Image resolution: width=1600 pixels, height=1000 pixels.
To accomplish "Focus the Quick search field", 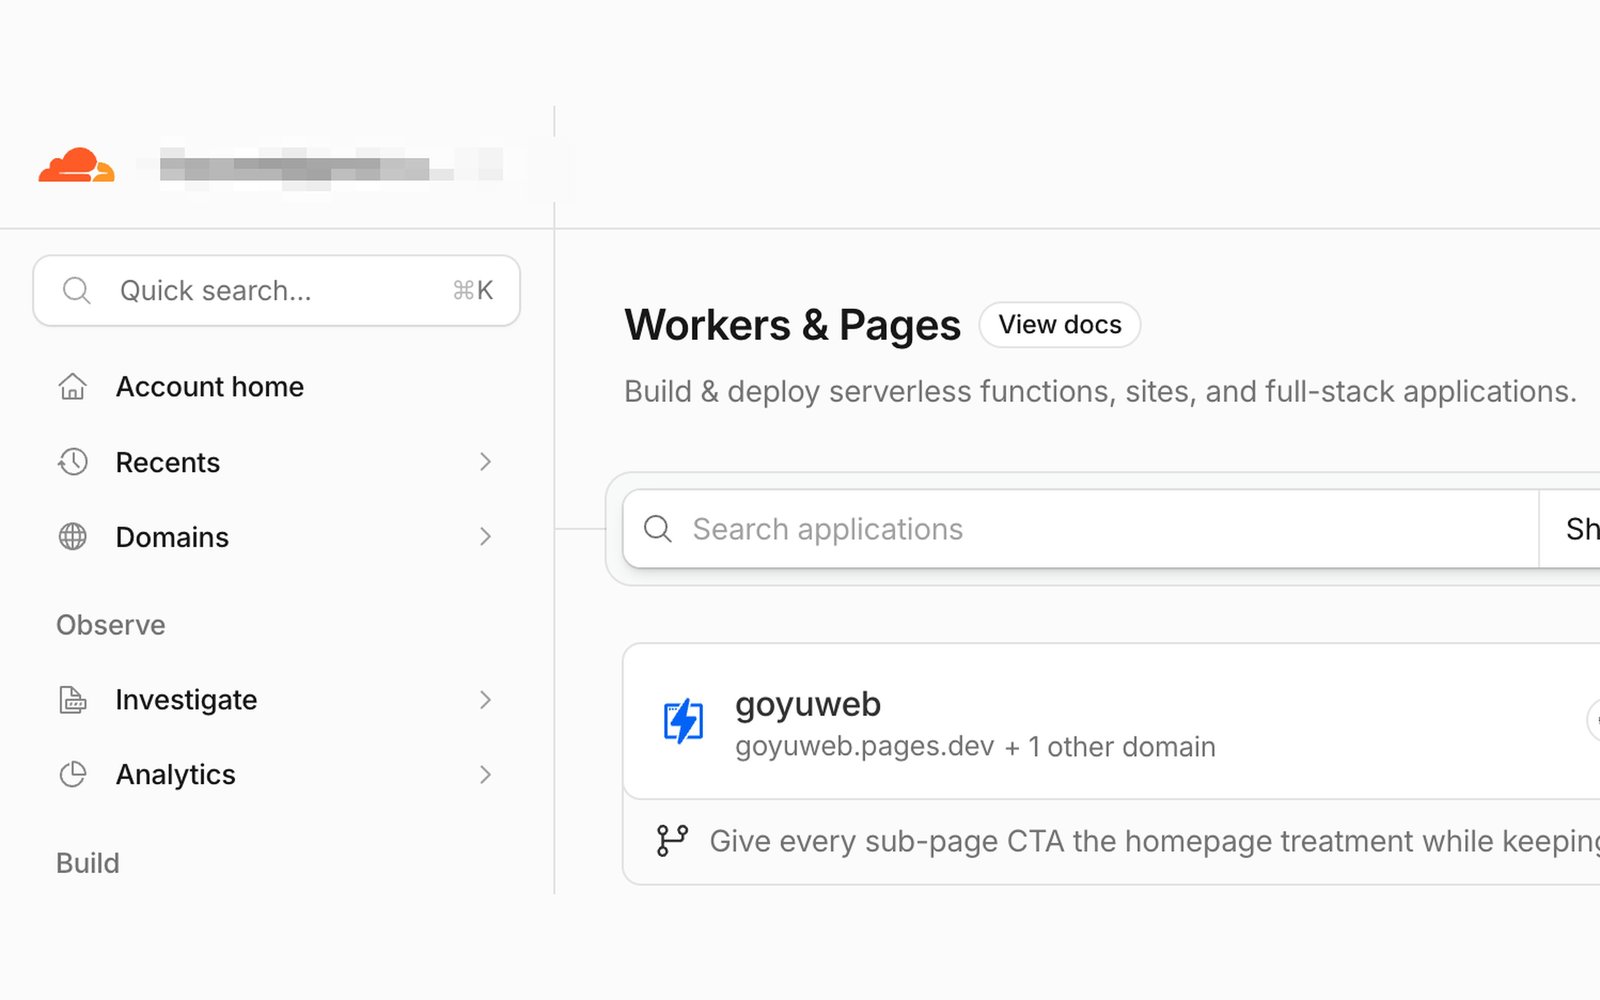I will point(276,291).
